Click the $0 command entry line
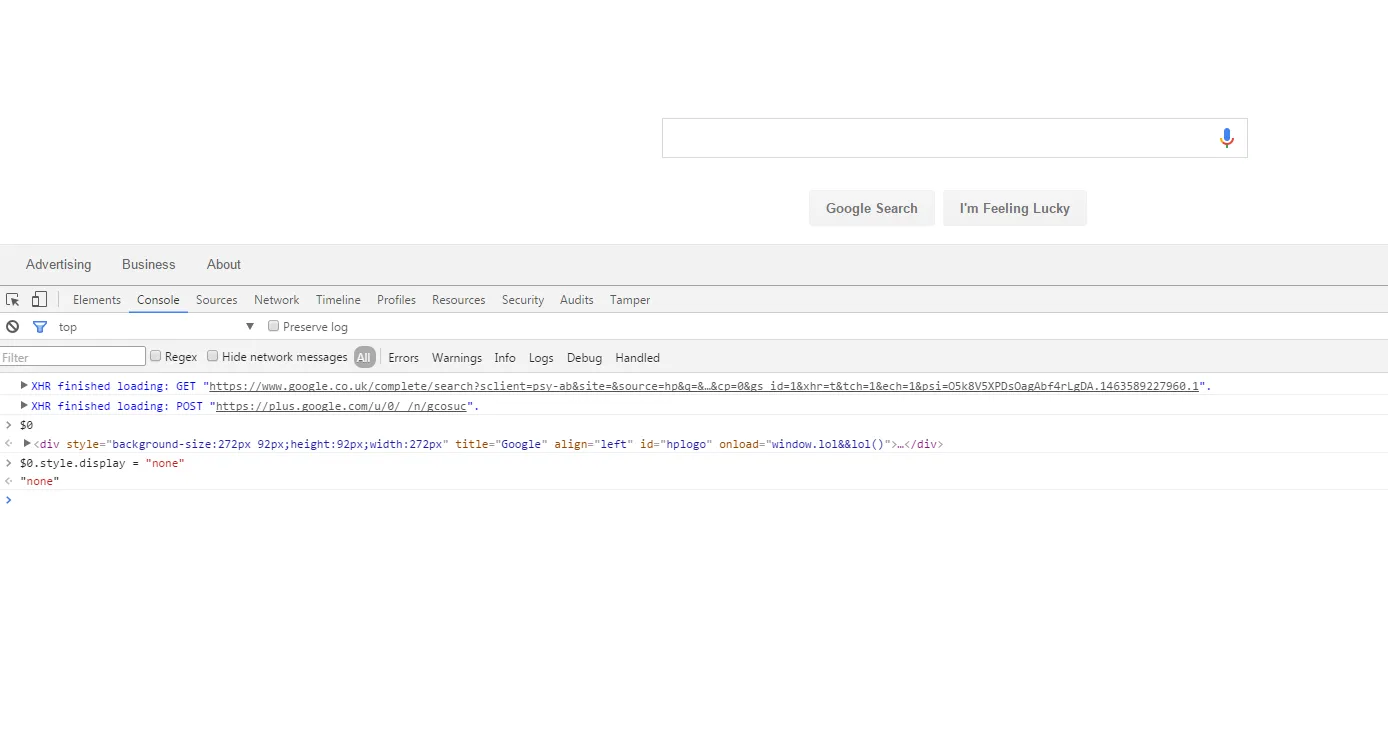The width and height of the screenshot is (1388, 738). pos(26,425)
